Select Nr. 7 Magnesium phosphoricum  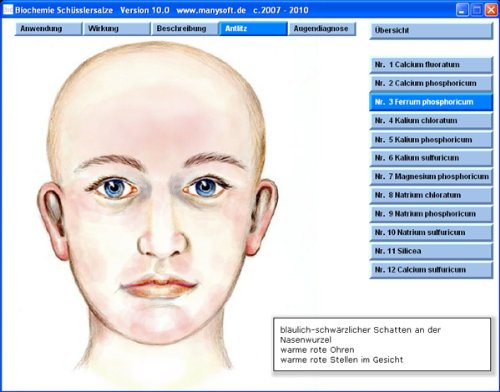431,177
